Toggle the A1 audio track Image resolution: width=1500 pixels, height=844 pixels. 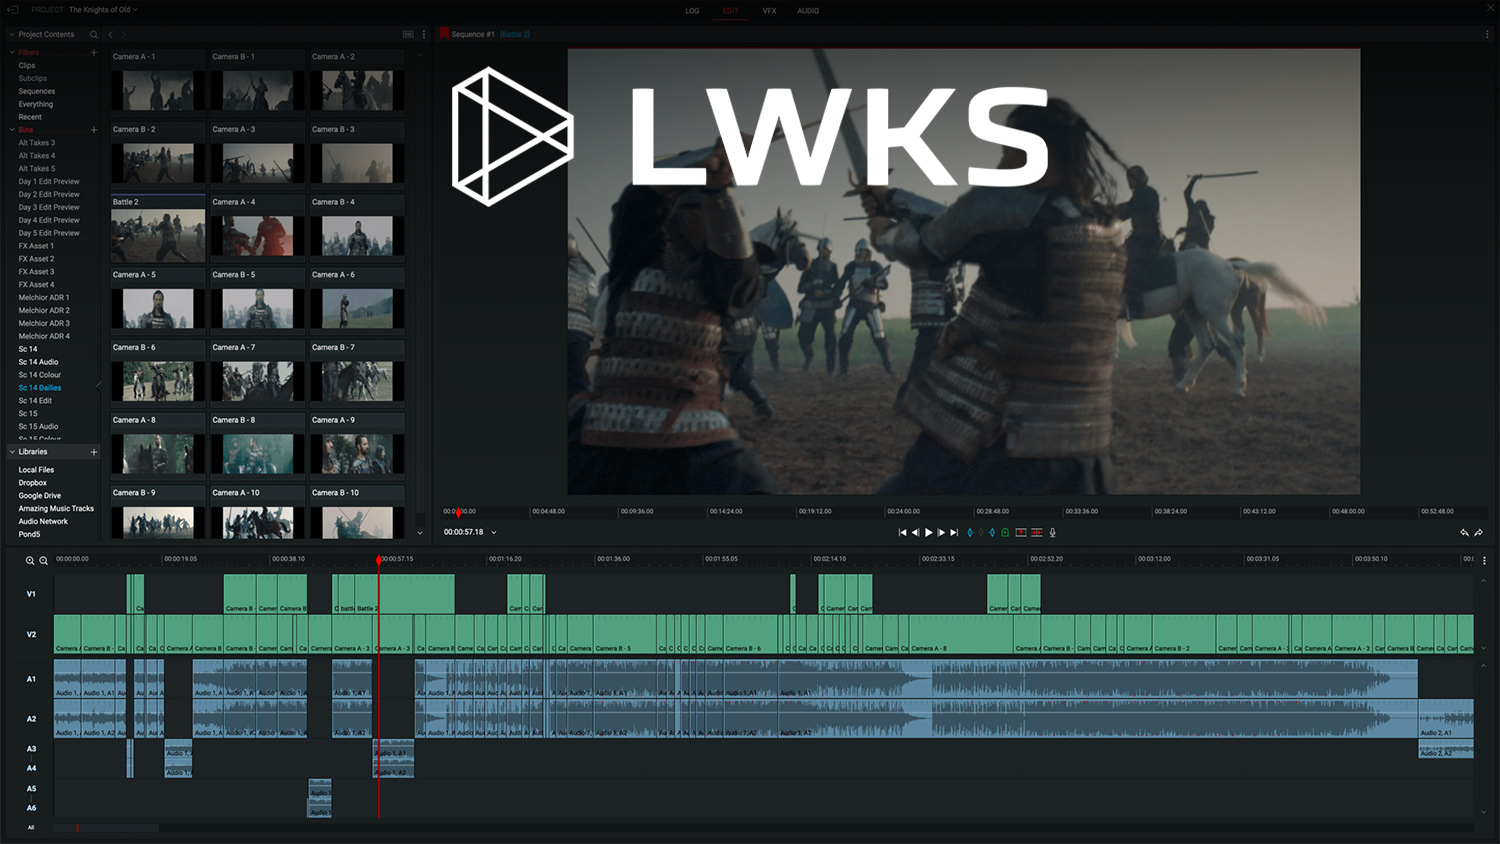(x=31, y=679)
